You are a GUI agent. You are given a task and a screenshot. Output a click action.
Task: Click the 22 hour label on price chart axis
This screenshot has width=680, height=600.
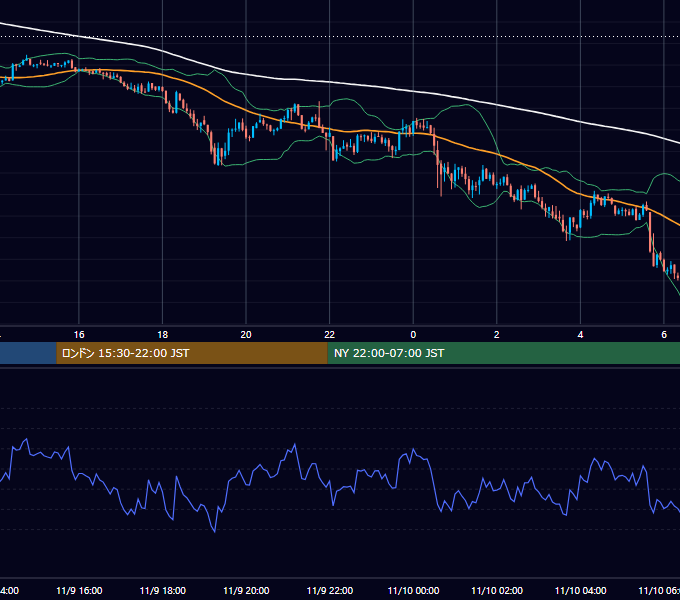click(330, 335)
